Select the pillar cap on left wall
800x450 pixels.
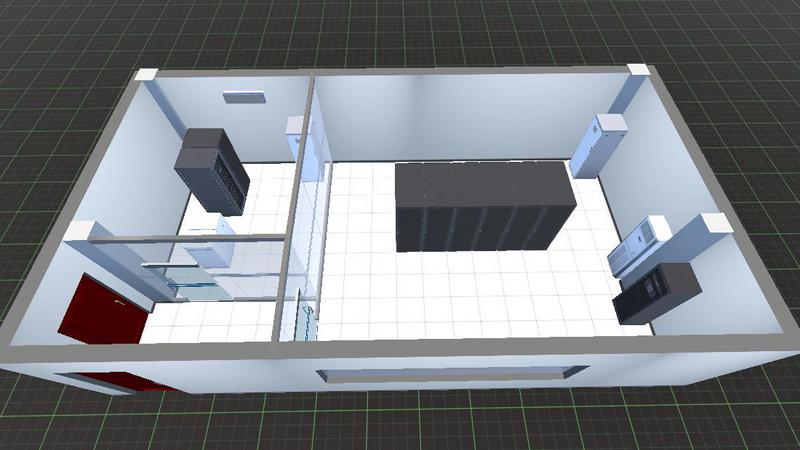(83, 231)
